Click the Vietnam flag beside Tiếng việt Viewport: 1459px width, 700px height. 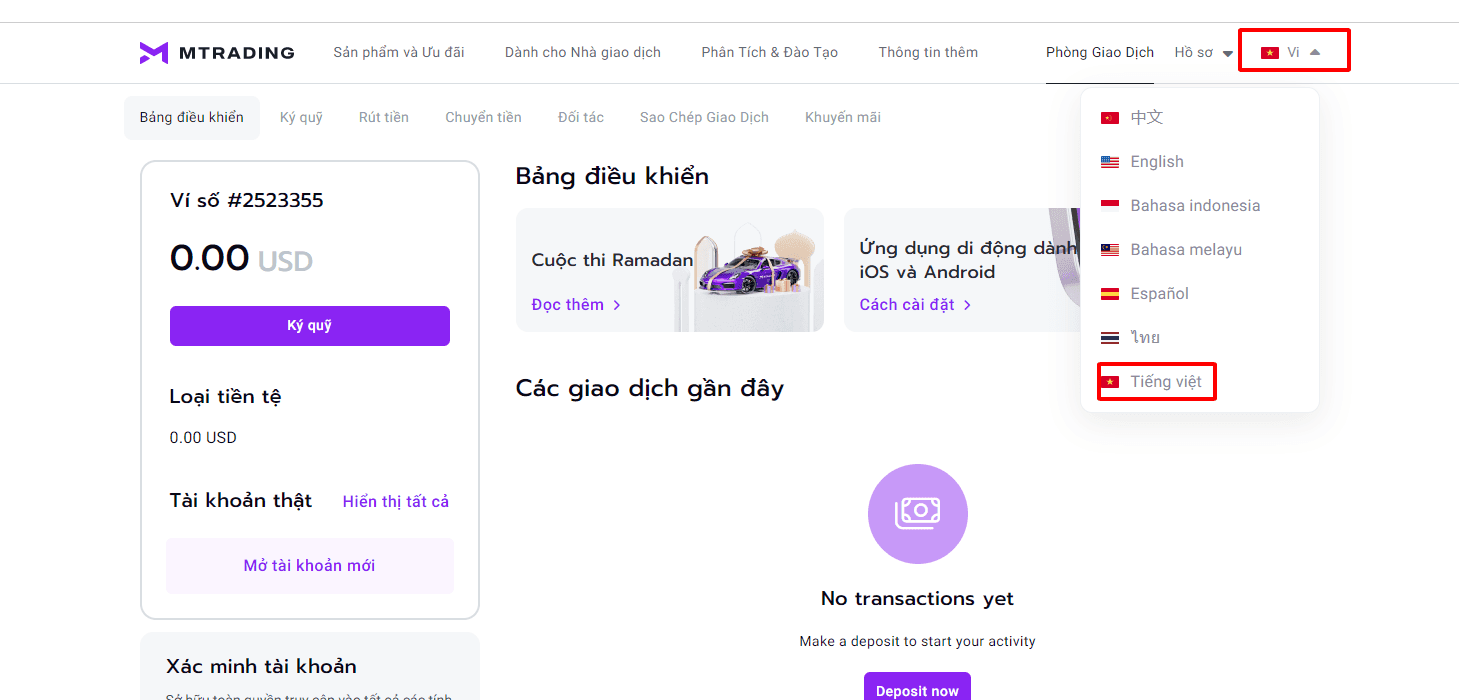click(1109, 382)
